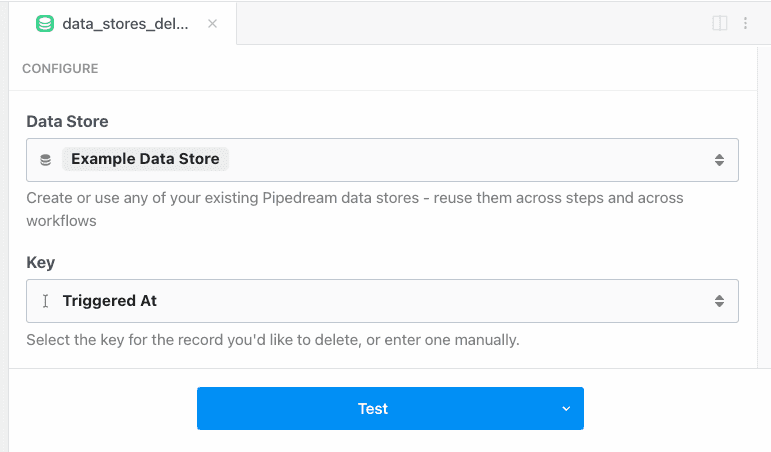Screen dimensions: 771x452
Task: Open the vertical three-dot options menu
Action: (745, 23)
